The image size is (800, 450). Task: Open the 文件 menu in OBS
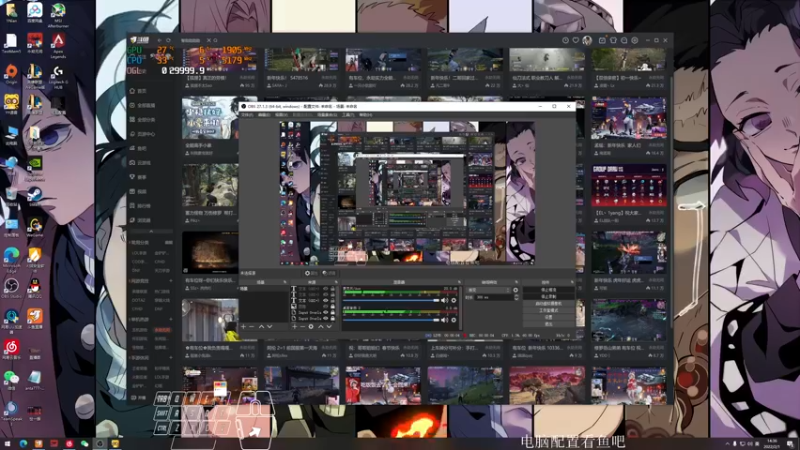pos(247,115)
